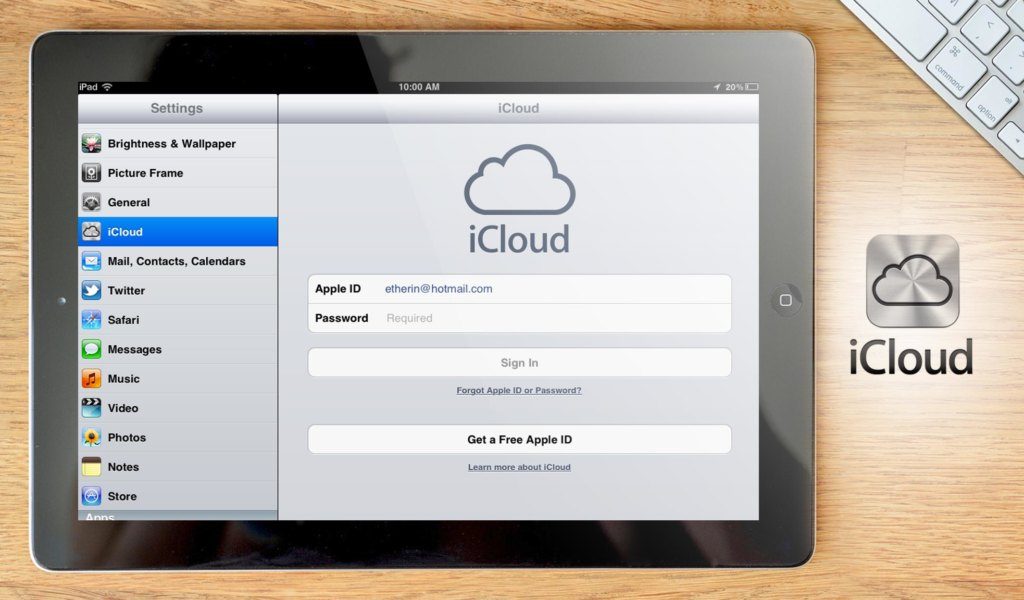Click the Notes notepad icon
The image size is (1024, 600).
[92, 466]
